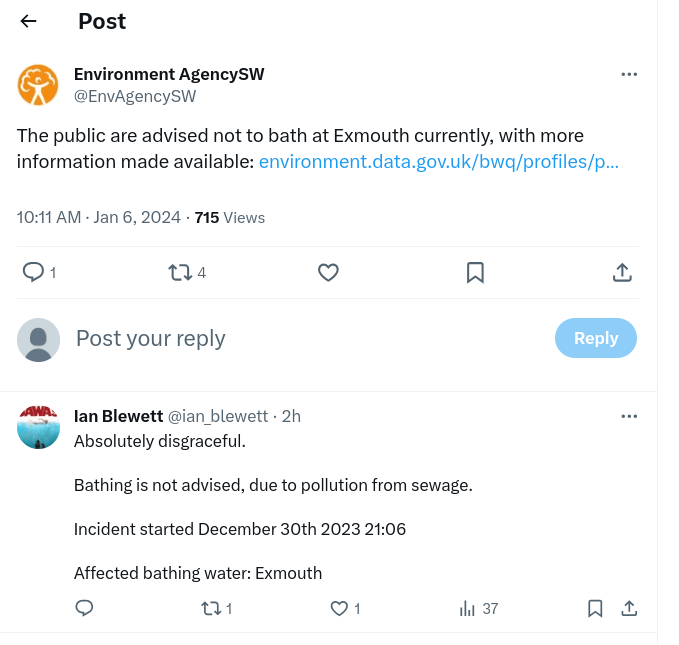This screenshot has width=679, height=645.
Task: Open more options on Ian Blewett's reply
Action: (629, 416)
